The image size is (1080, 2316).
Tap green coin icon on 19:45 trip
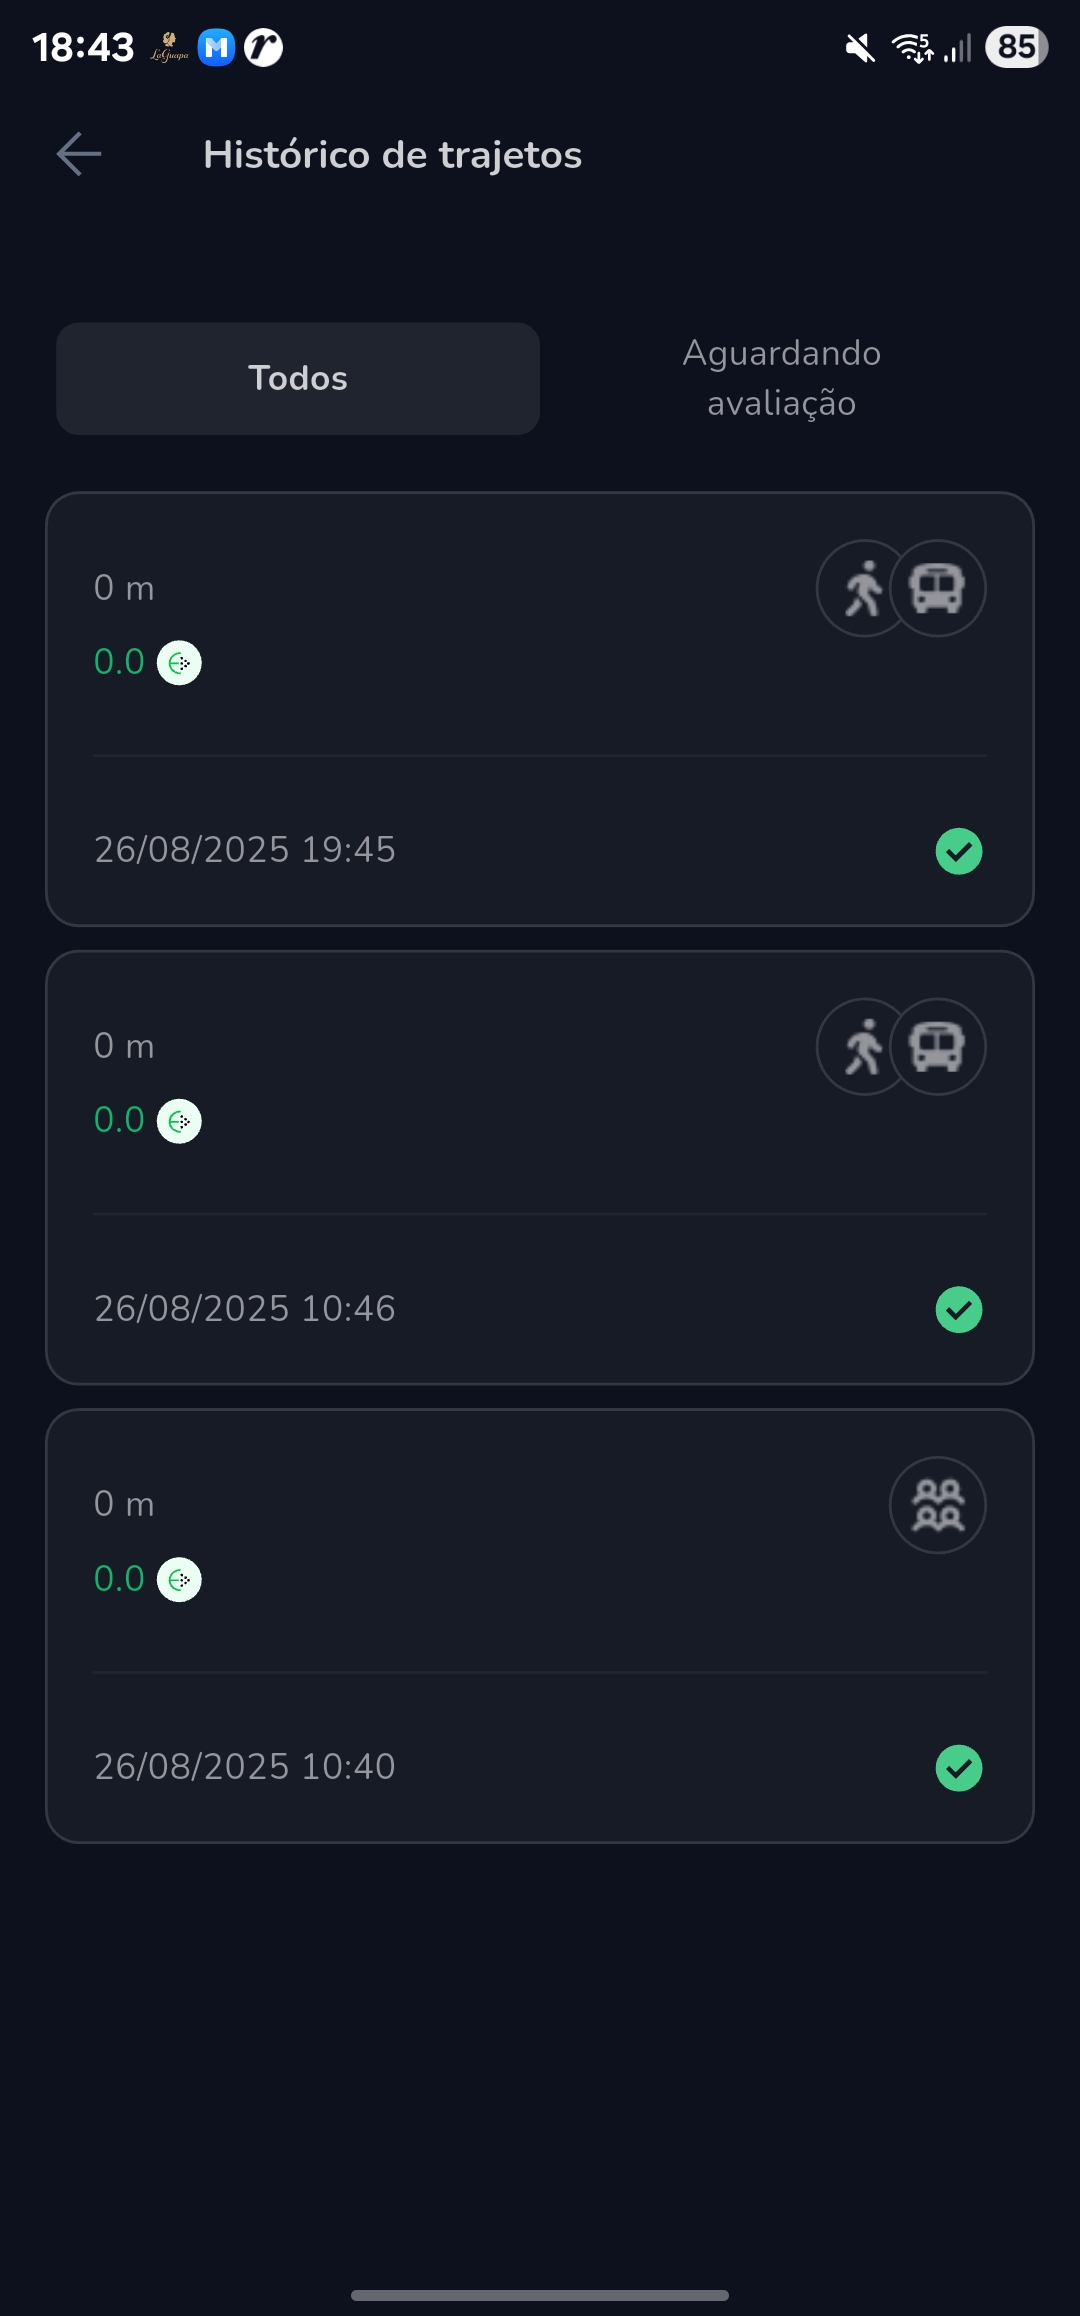[179, 663]
